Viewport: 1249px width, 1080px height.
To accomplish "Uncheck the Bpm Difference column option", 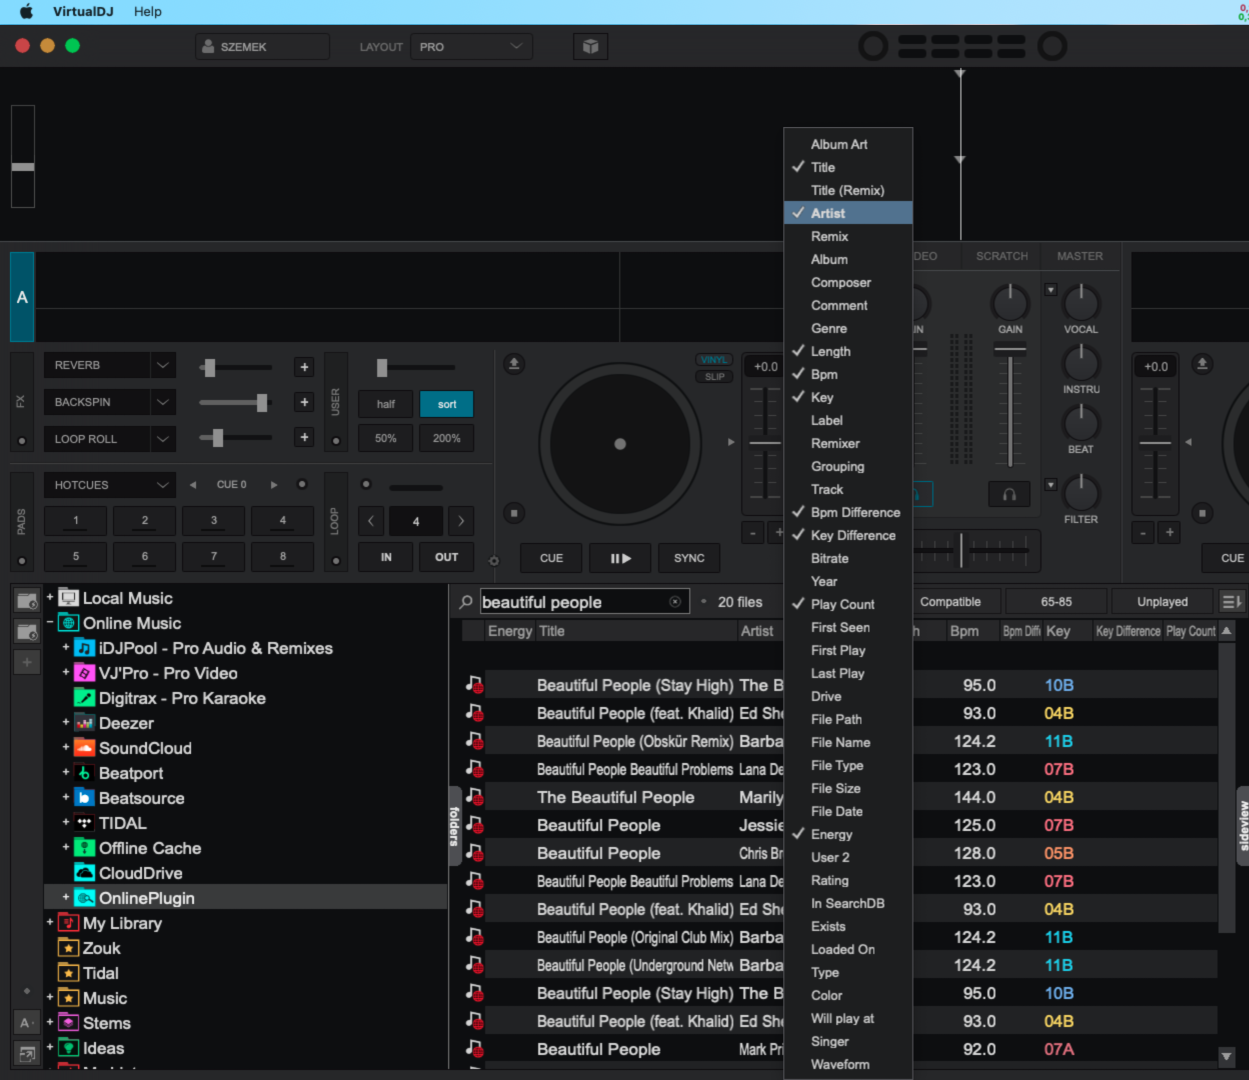I will coord(848,512).
